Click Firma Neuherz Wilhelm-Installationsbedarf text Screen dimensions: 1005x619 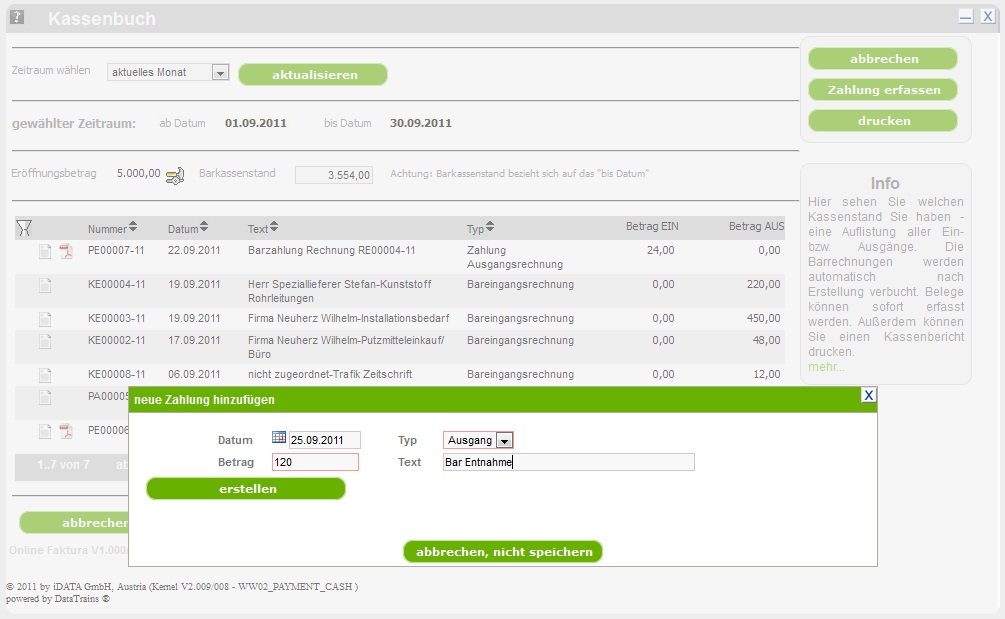click(x=348, y=318)
